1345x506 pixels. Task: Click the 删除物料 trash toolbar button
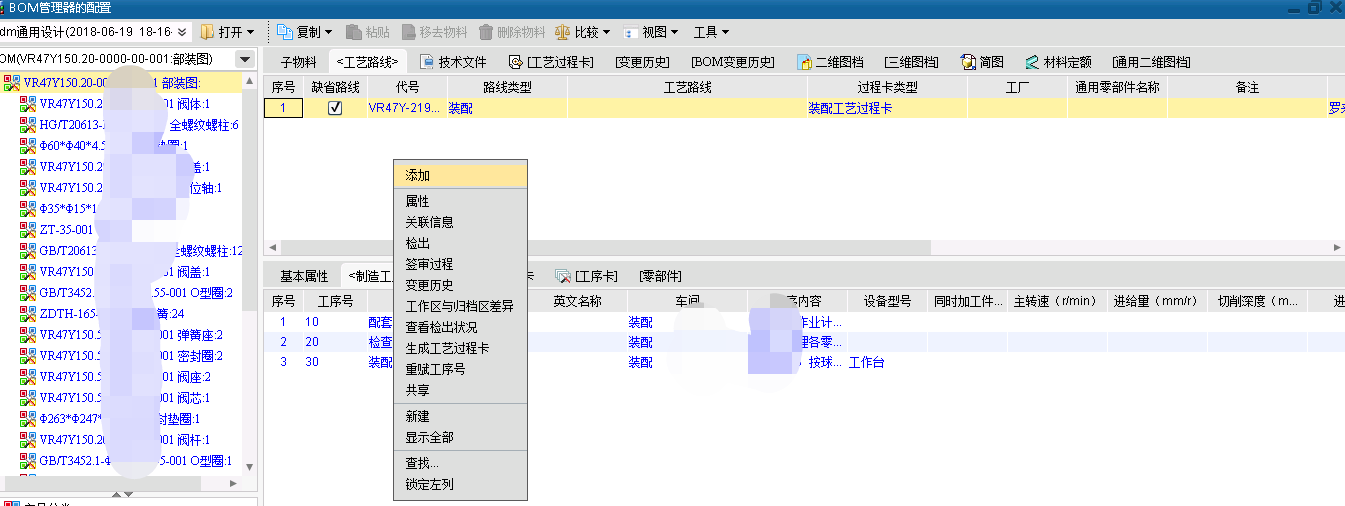click(512, 32)
